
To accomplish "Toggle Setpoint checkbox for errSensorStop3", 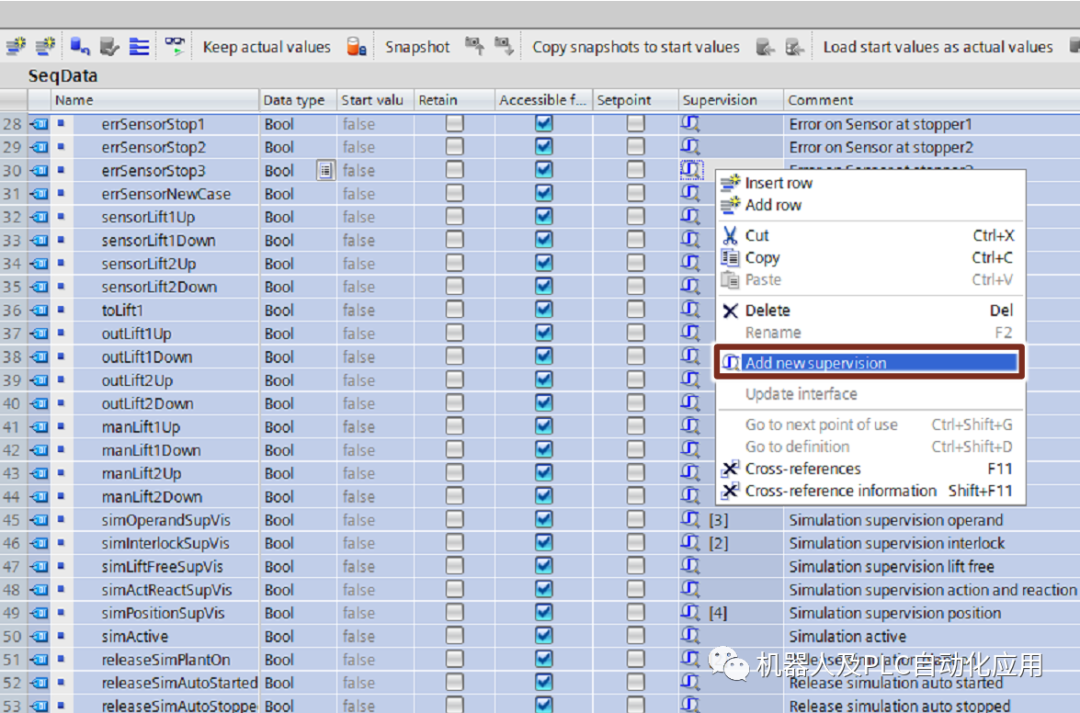I will (x=635, y=169).
